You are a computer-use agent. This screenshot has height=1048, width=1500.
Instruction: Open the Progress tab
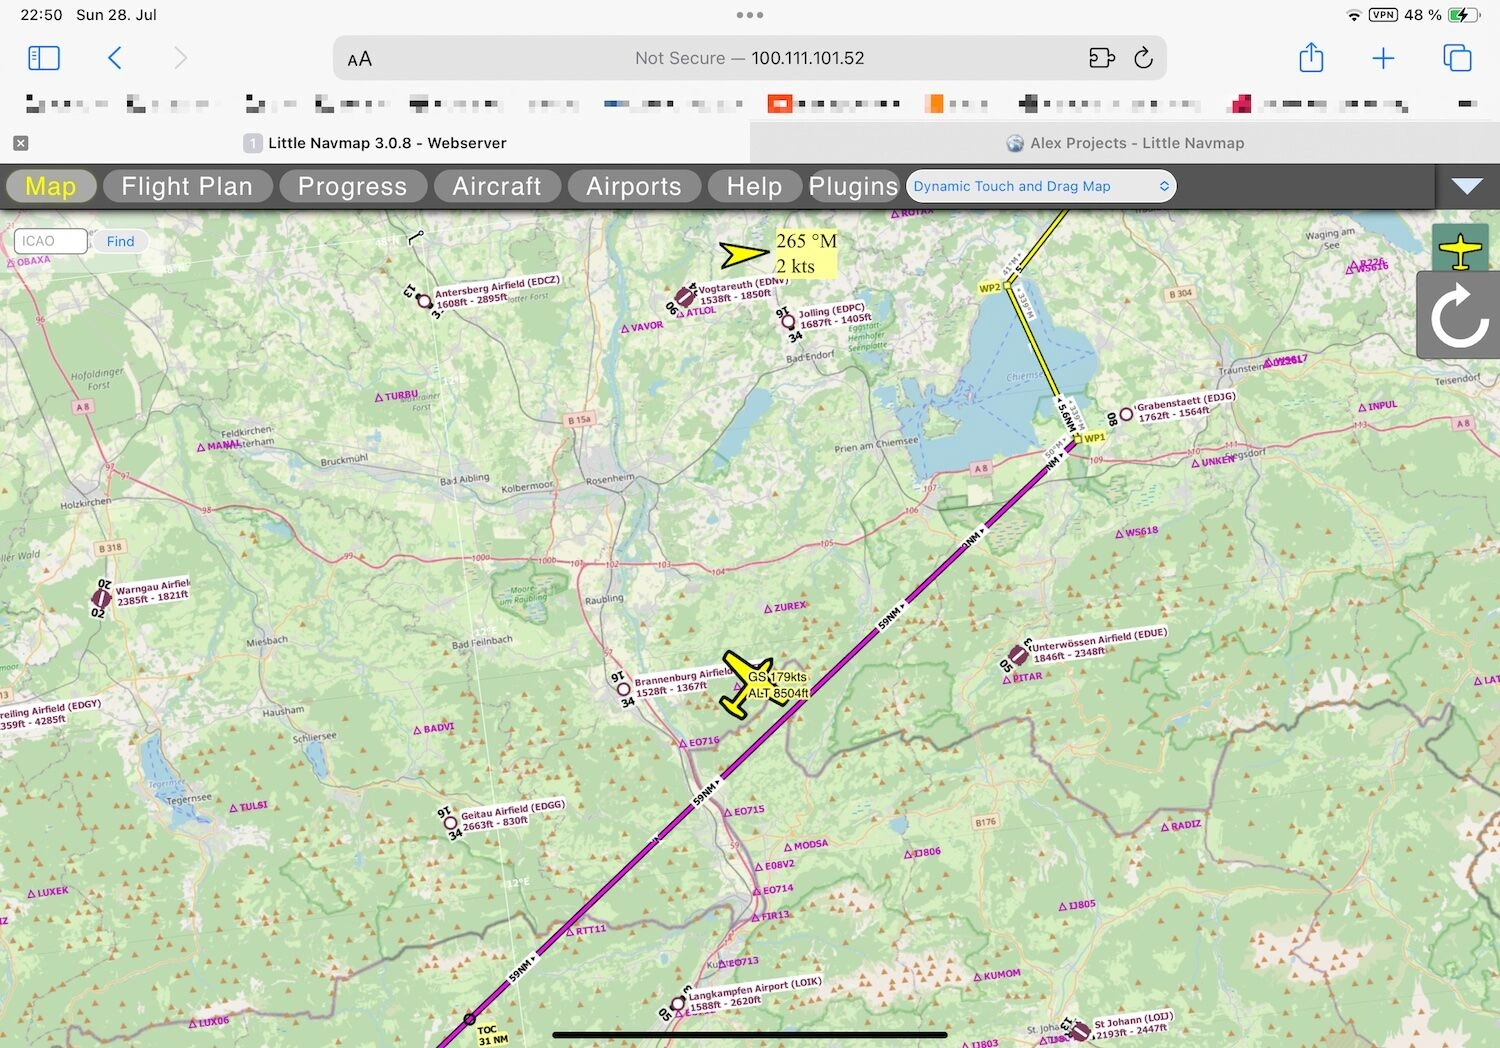click(x=352, y=186)
